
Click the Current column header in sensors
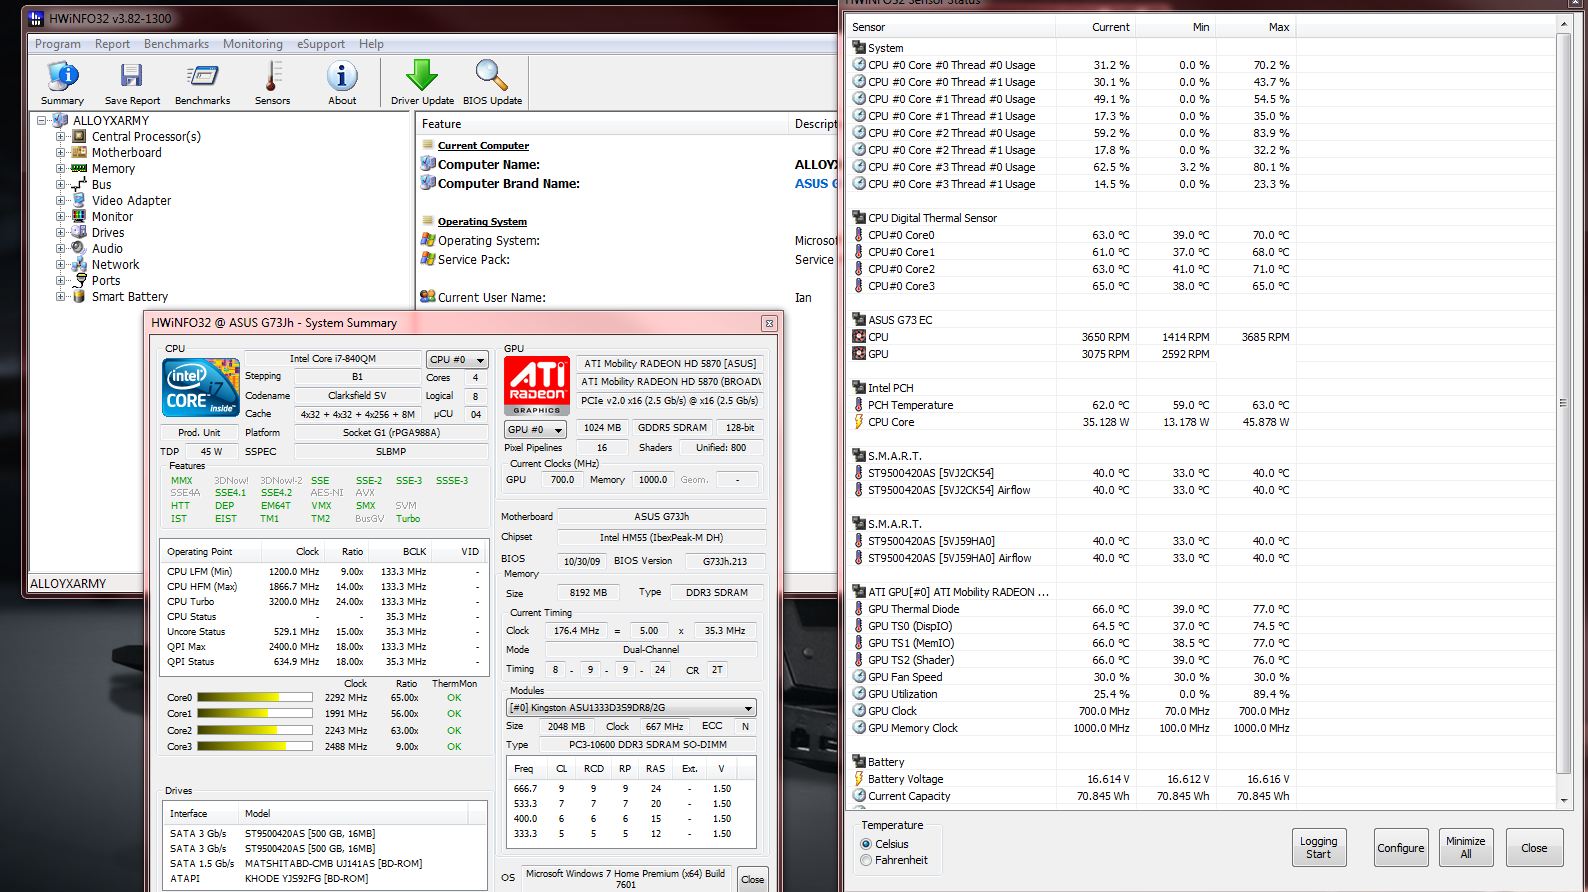1095,27
